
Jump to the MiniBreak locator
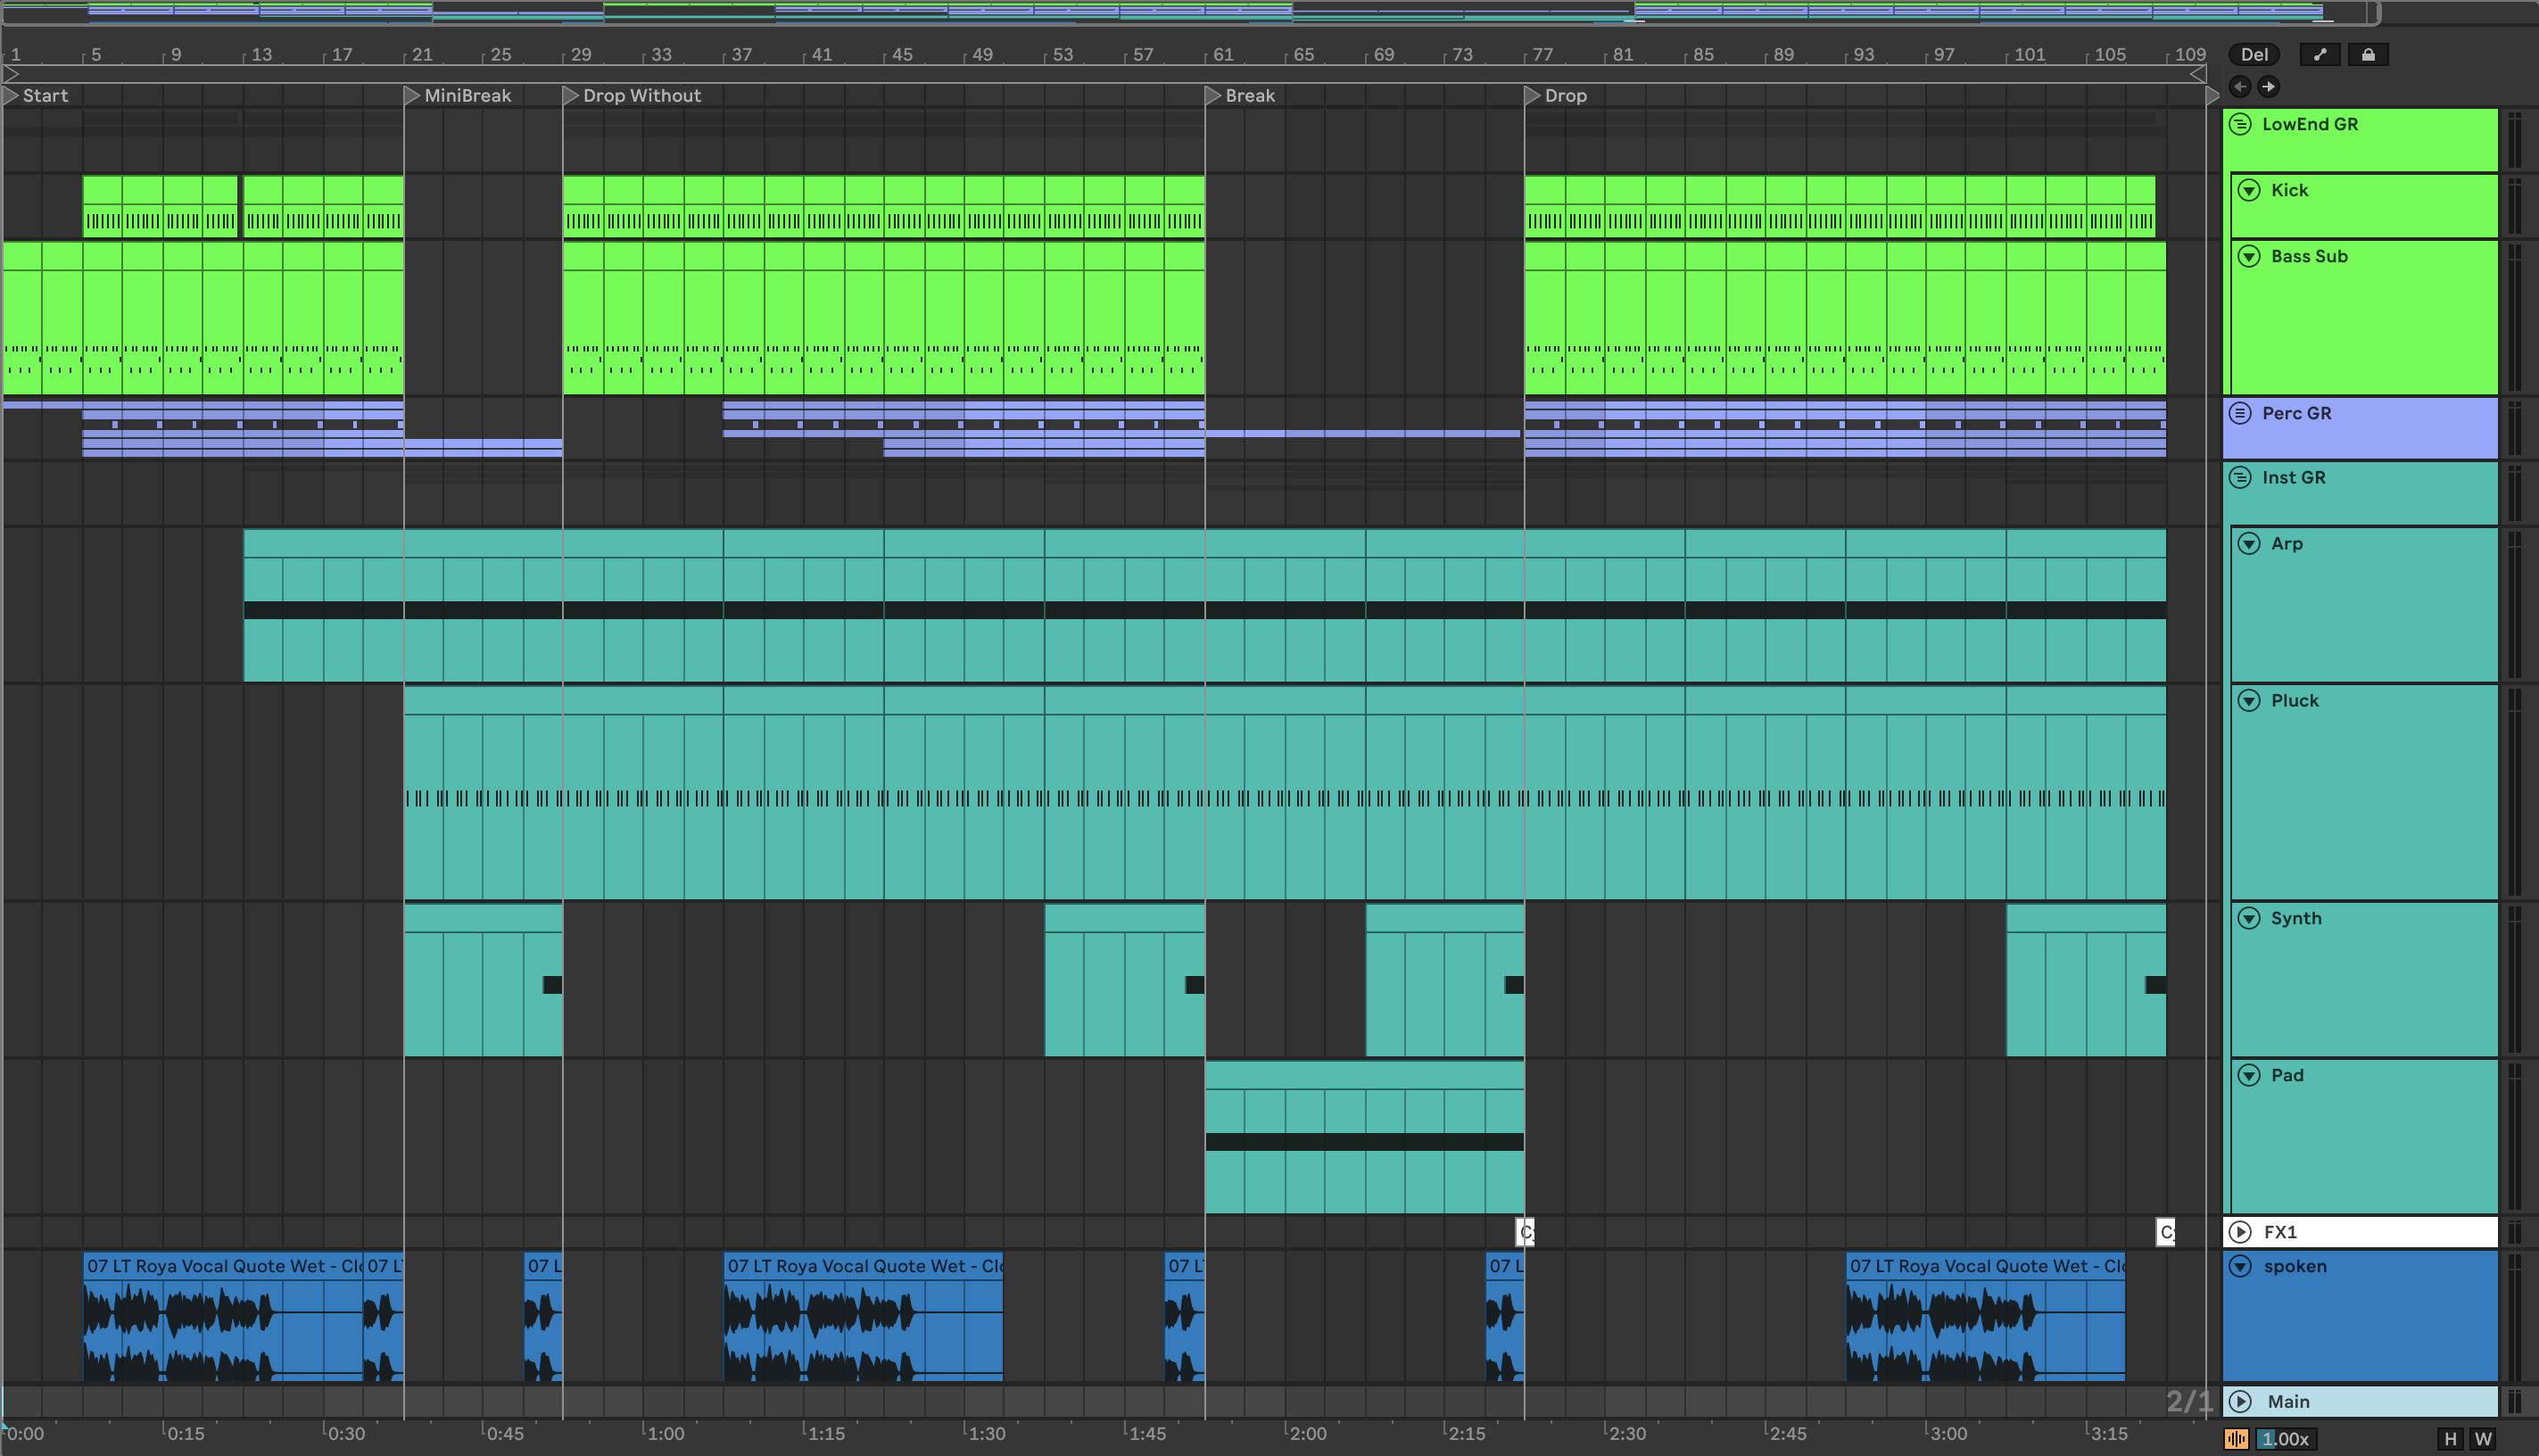(412, 95)
